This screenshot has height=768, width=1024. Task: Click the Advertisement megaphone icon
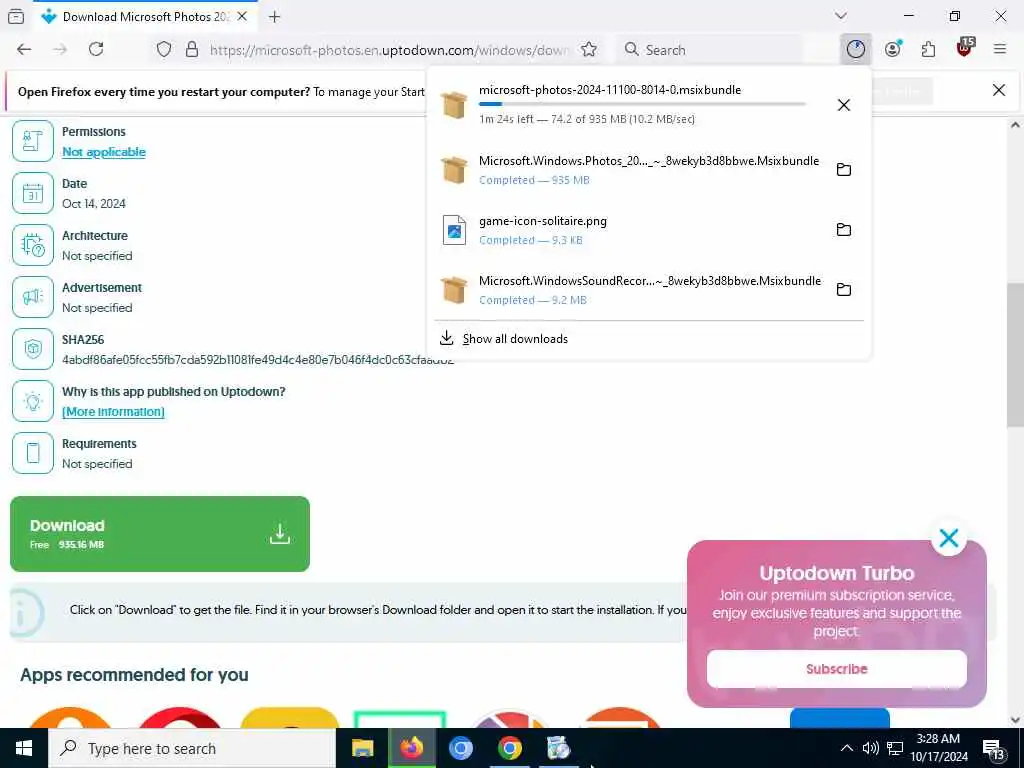pyautogui.click(x=33, y=297)
